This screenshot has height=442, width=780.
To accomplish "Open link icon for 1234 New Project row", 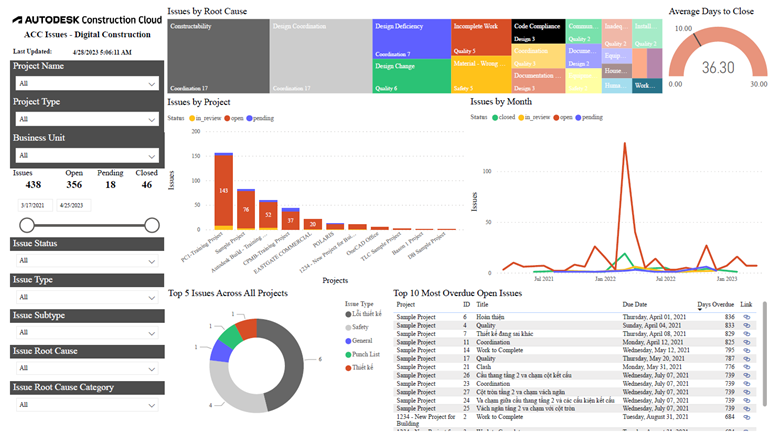I will [747, 417].
